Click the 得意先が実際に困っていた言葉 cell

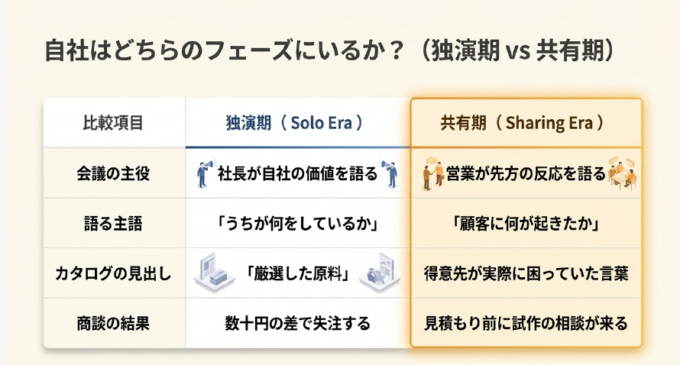pyautogui.click(x=526, y=274)
